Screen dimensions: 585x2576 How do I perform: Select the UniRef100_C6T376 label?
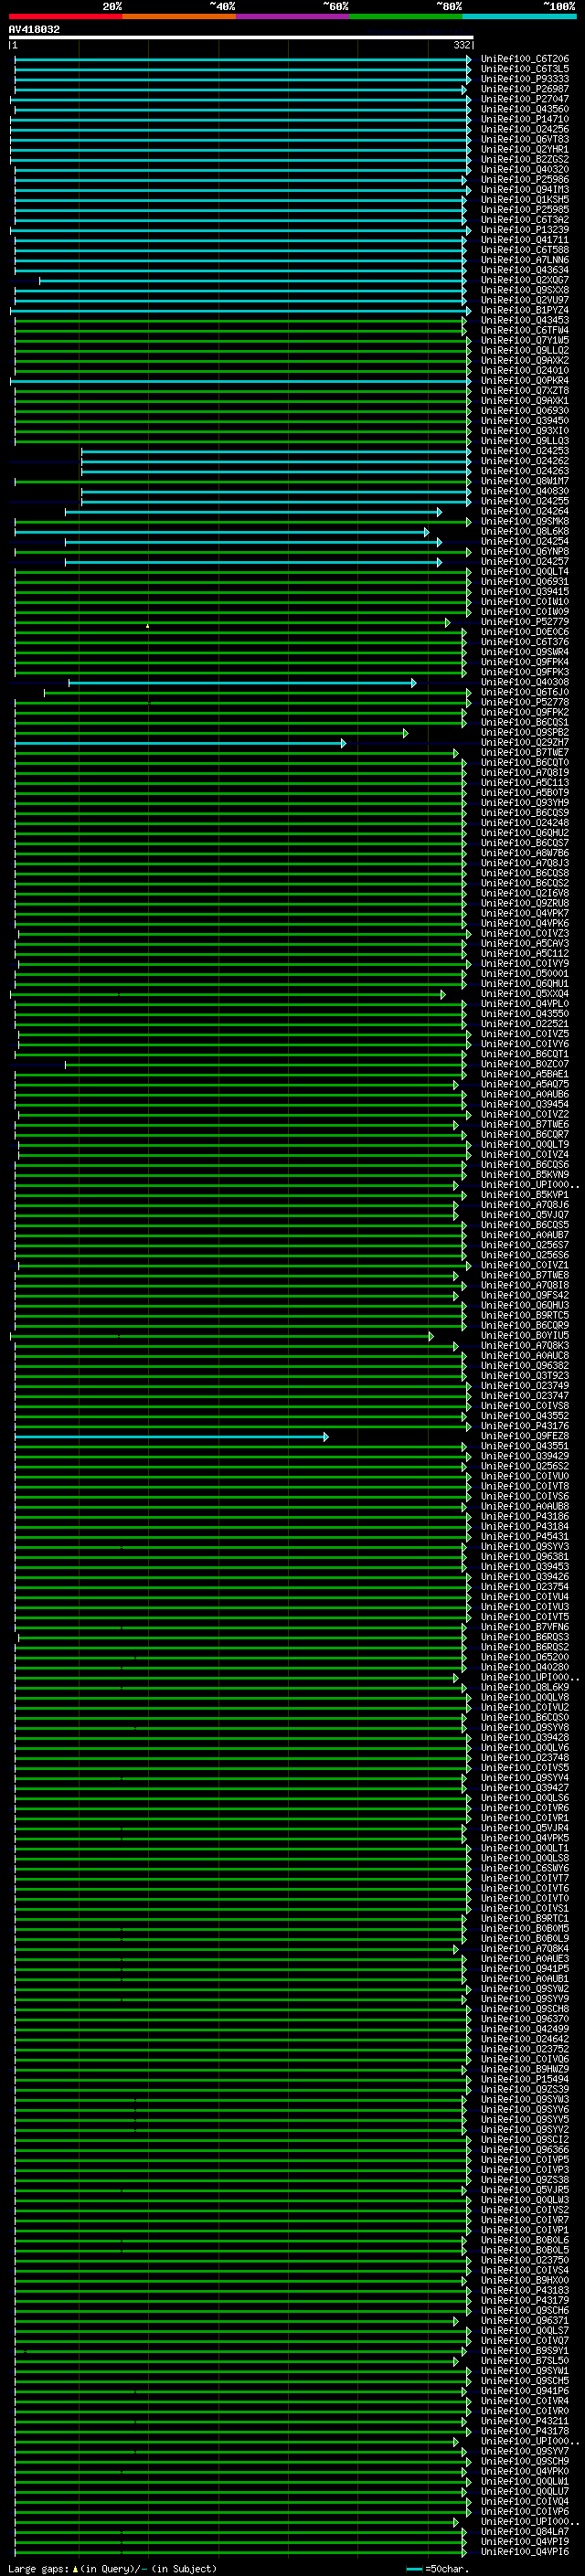click(x=525, y=643)
